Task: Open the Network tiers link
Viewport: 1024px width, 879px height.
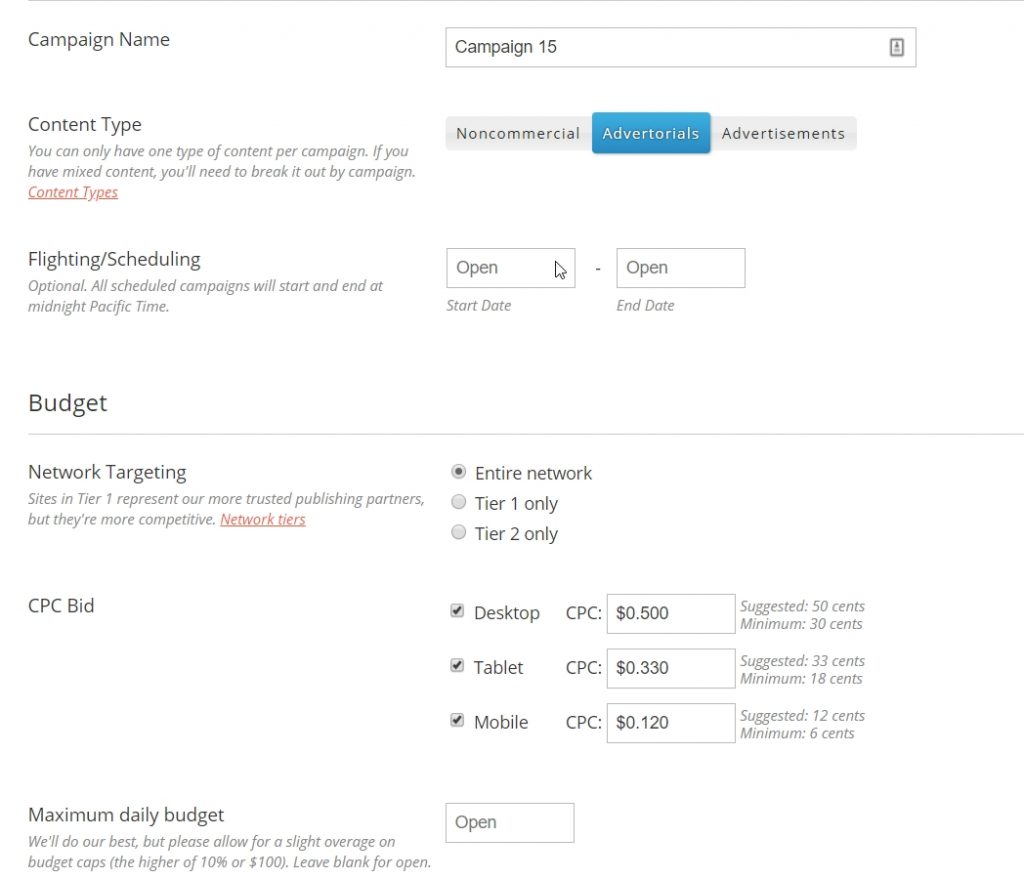Action: coord(263,519)
